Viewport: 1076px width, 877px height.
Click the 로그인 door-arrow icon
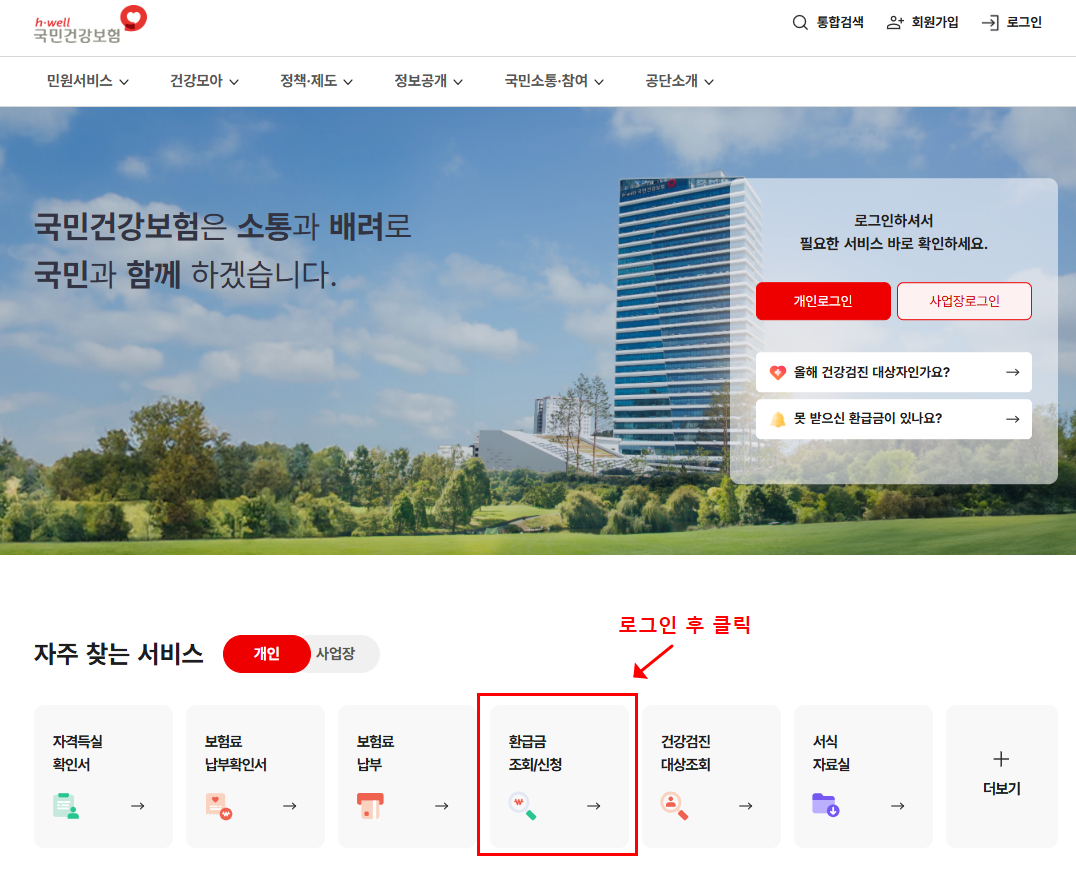pyautogui.click(x=990, y=23)
